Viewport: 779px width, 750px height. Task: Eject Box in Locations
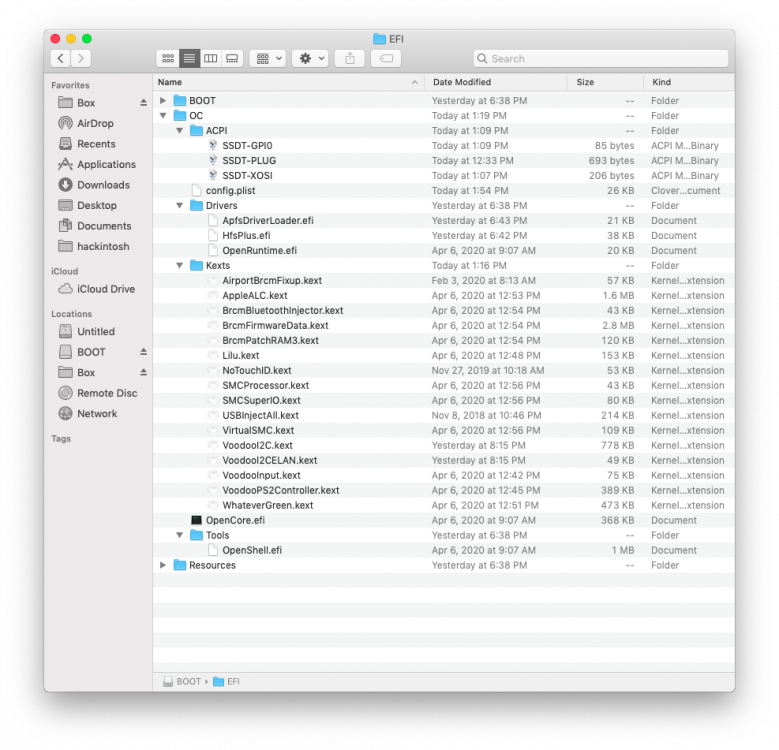point(143,373)
